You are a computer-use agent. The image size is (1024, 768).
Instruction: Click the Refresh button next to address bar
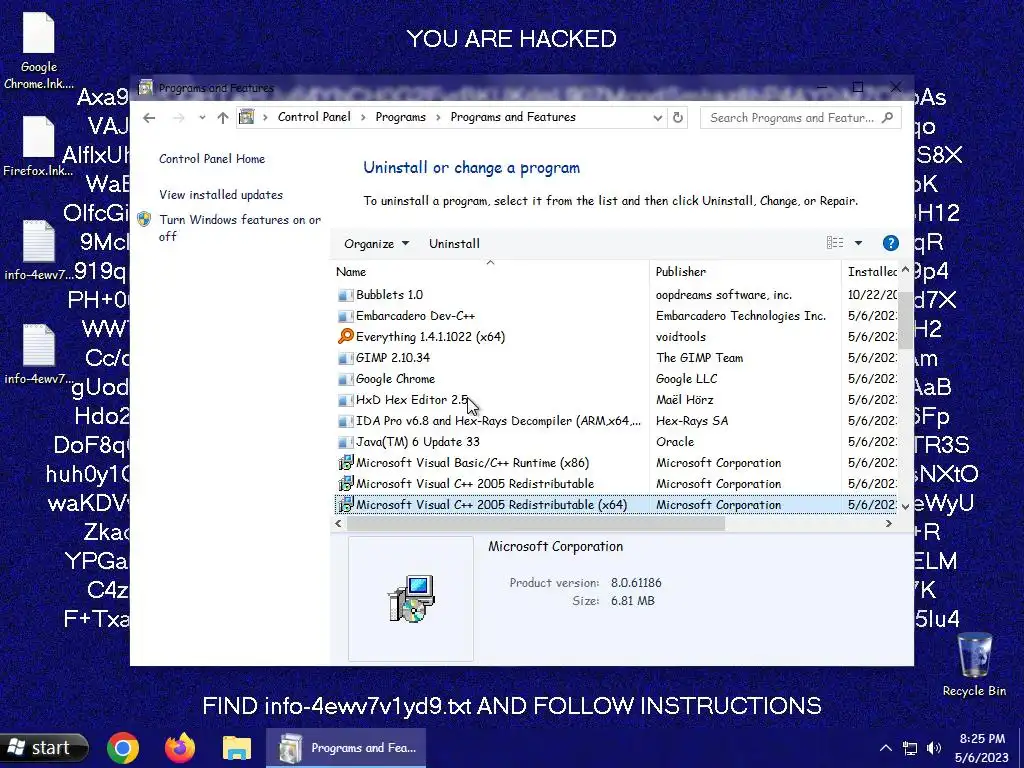click(678, 118)
